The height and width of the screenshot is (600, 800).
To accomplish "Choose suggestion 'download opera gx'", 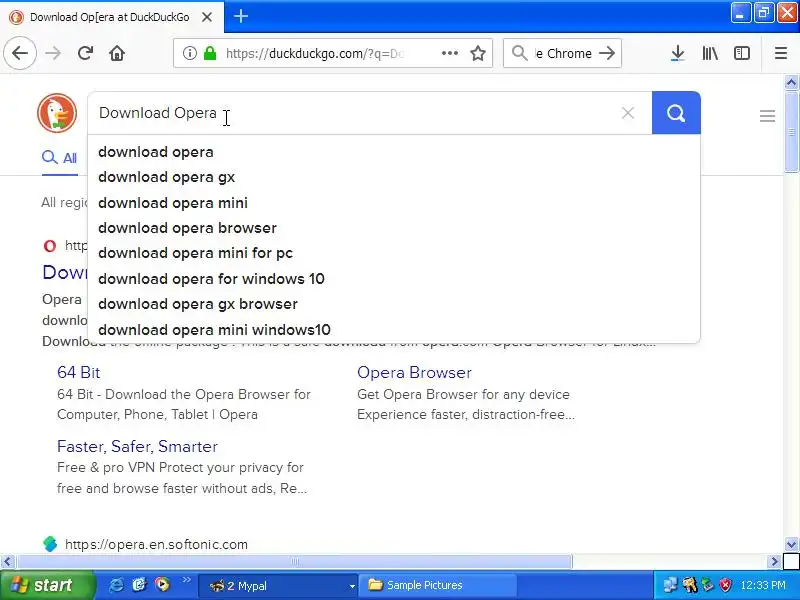I will pos(393,177).
